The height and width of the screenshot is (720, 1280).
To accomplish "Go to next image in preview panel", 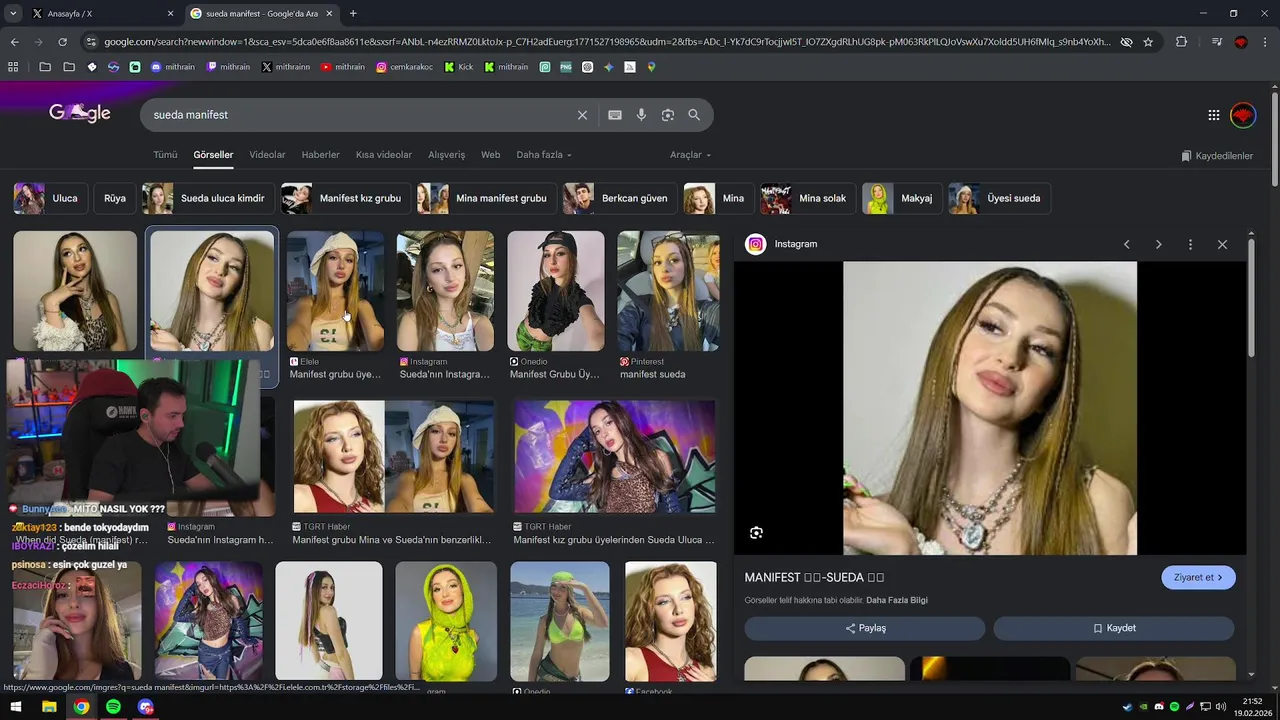I will coord(1158,244).
